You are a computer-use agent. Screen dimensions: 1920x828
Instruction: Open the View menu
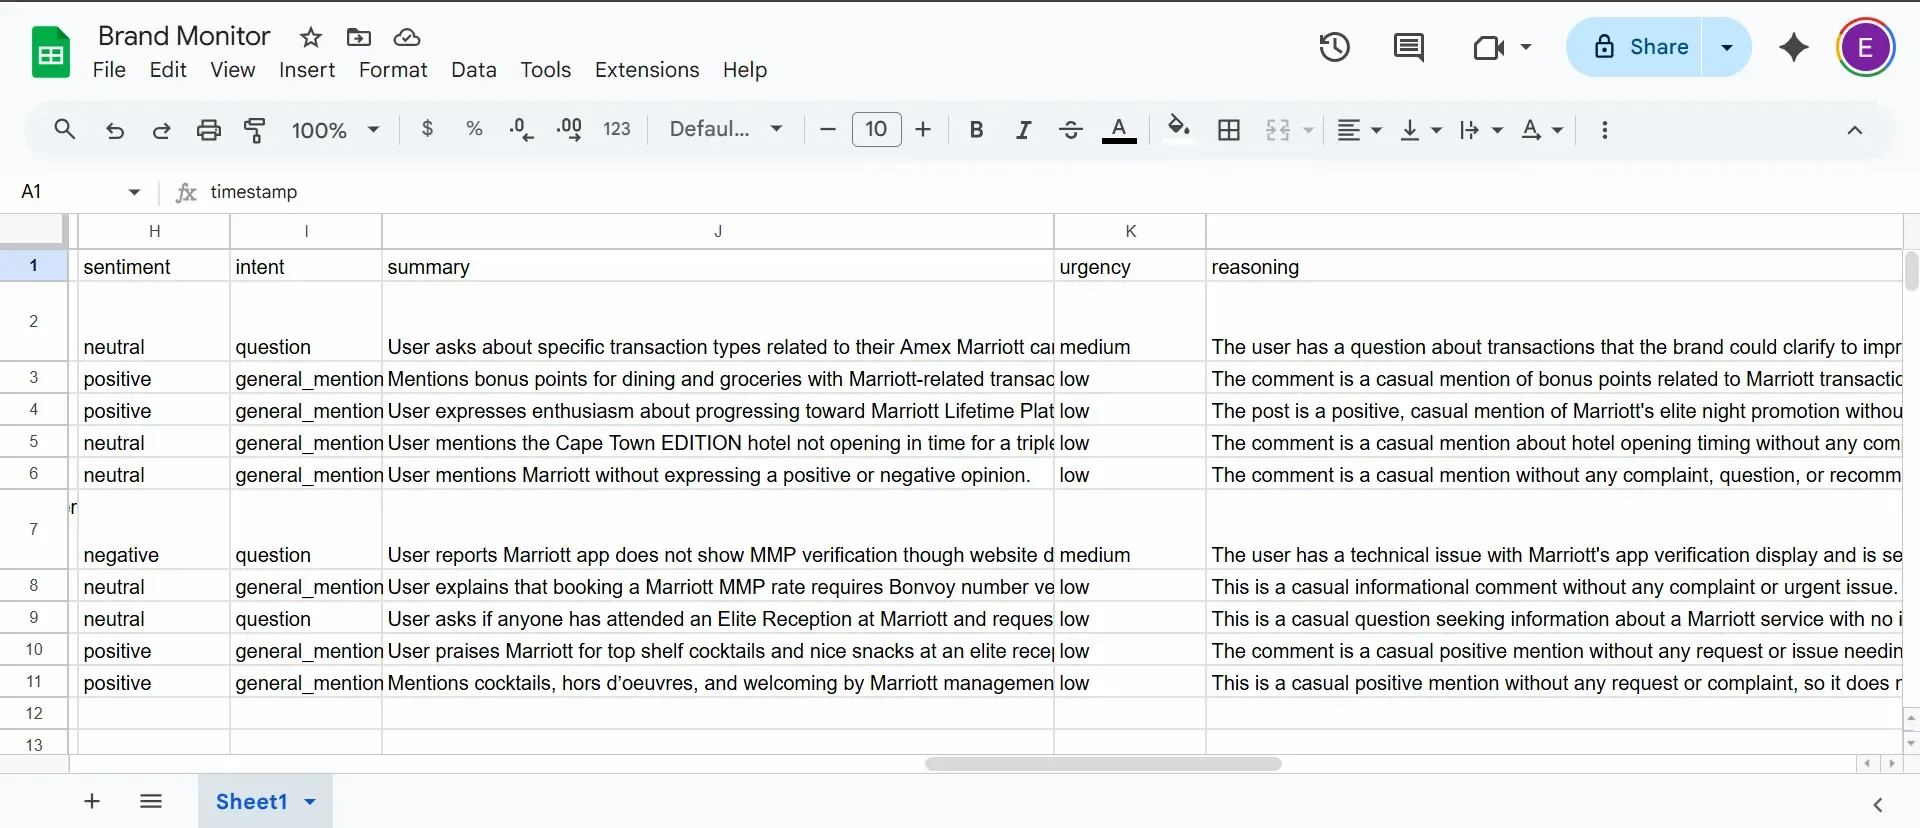tap(232, 70)
